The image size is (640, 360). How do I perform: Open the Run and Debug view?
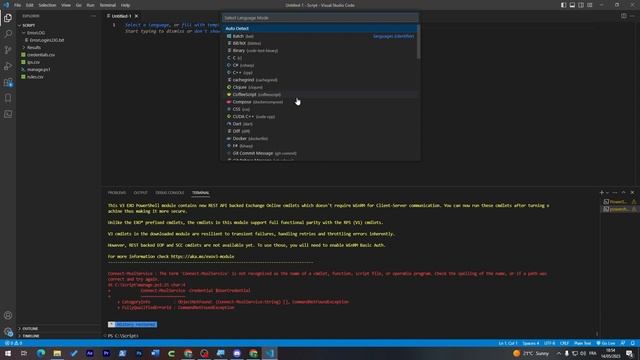point(8,66)
